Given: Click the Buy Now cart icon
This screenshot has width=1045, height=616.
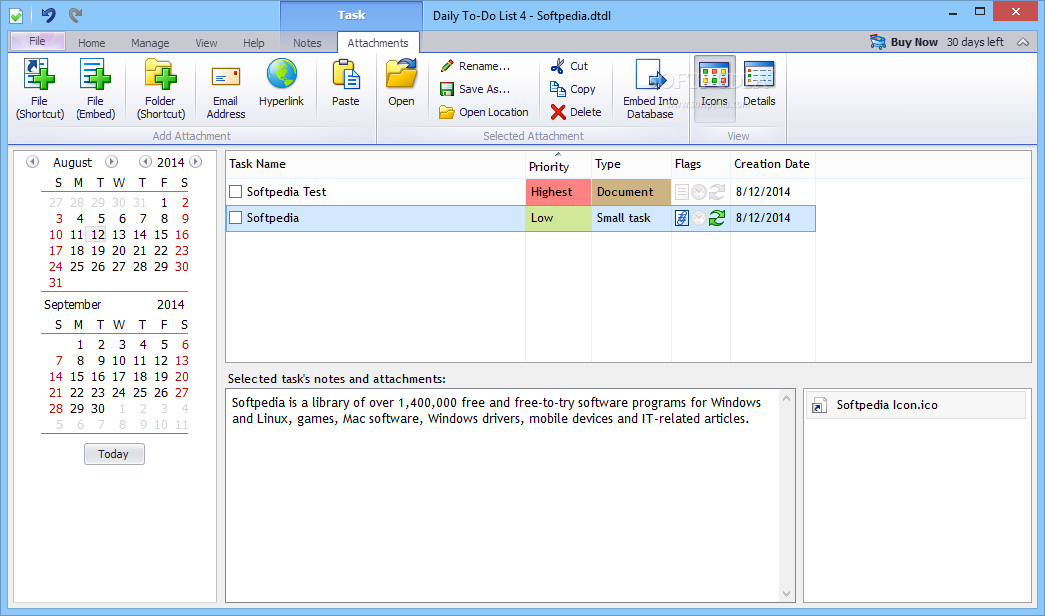Looking at the screenshot, I should (878, 42).
